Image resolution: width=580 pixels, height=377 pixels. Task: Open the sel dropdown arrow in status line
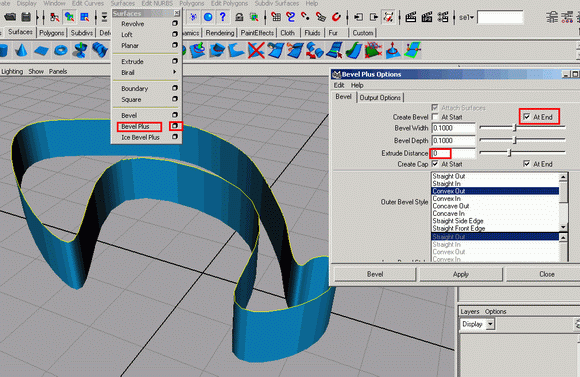coord(472,17)
